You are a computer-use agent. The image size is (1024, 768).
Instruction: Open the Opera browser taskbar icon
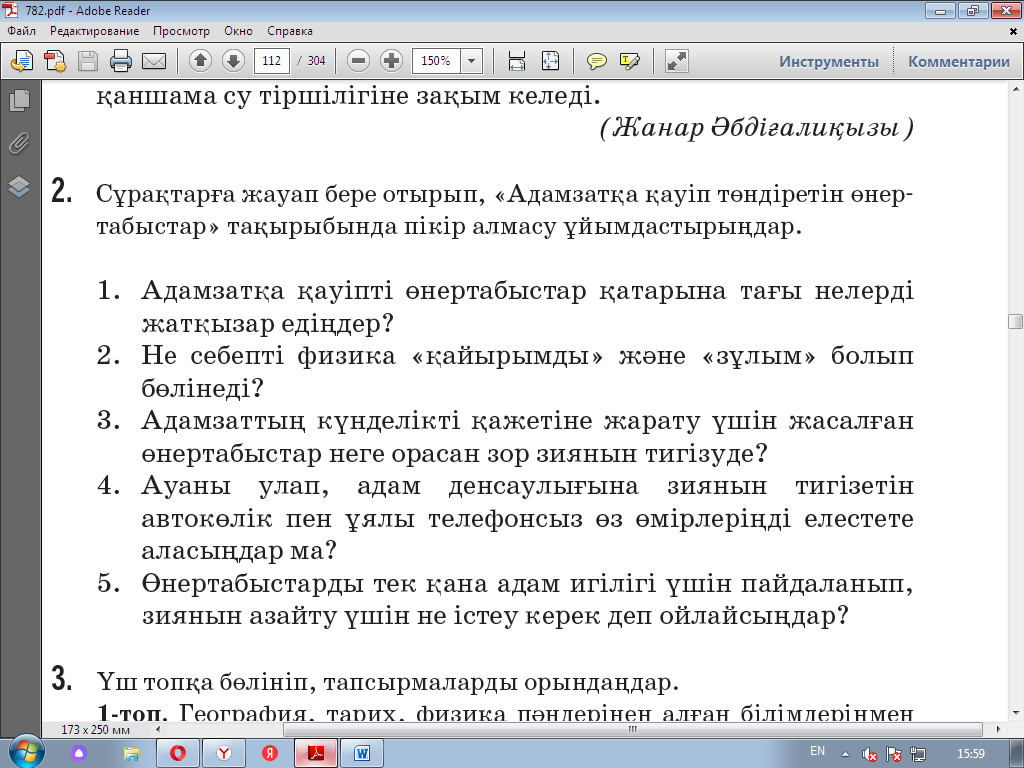tap(178, 753)
